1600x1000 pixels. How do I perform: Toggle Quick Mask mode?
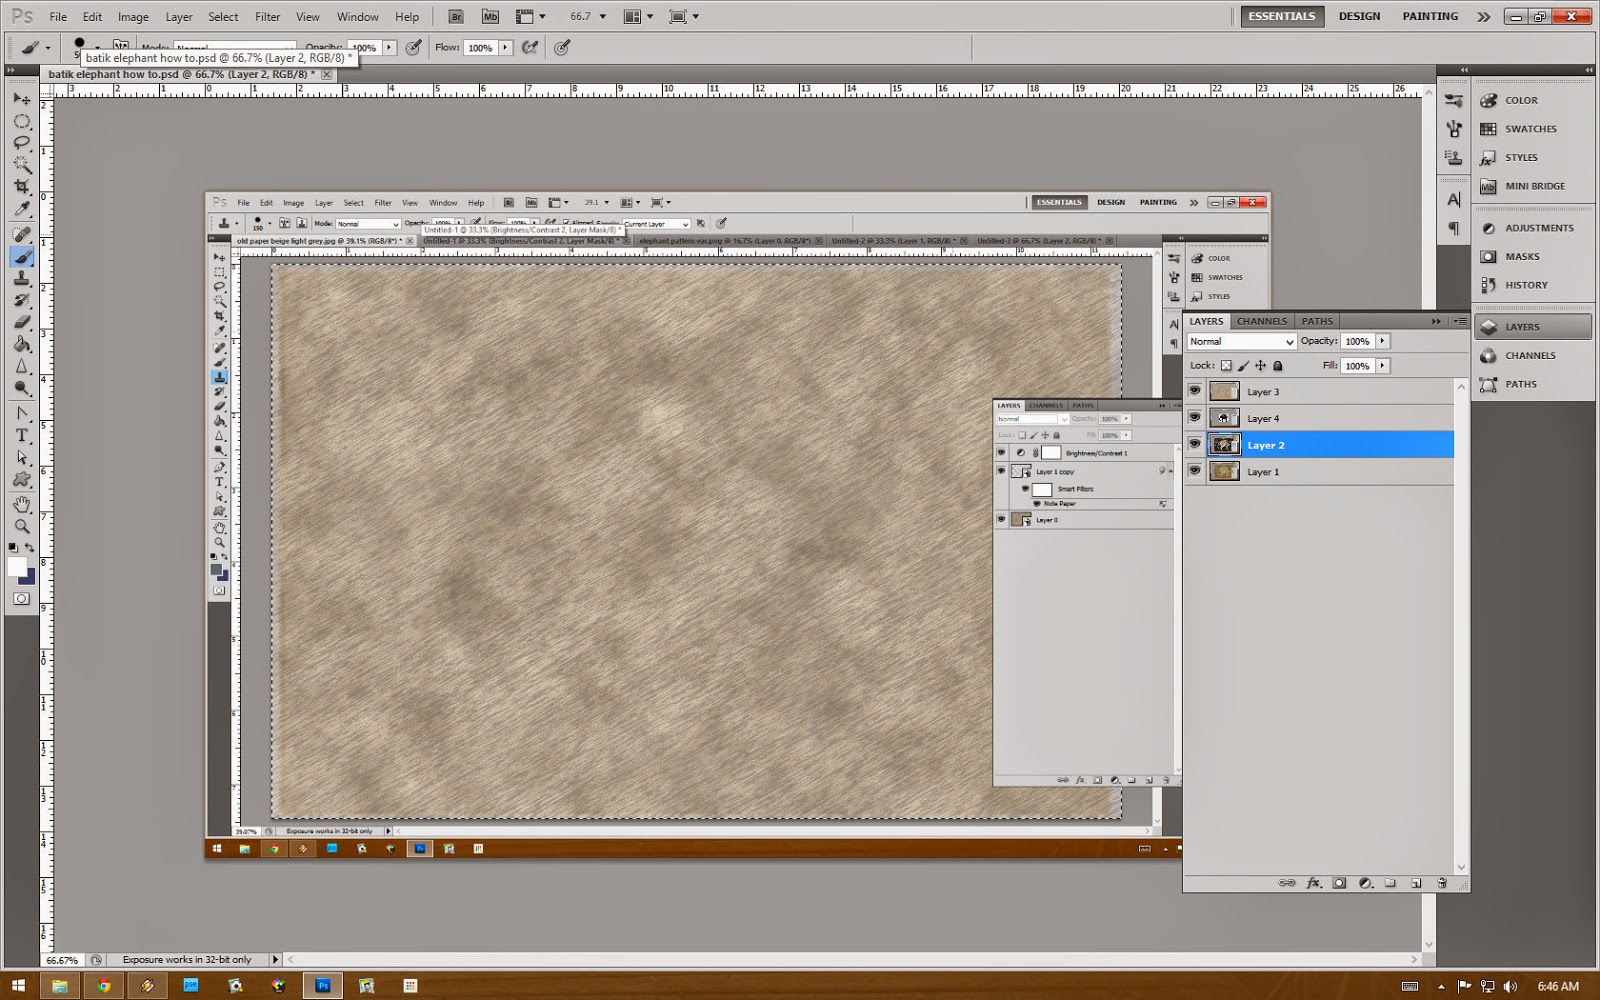coord(21,599)
